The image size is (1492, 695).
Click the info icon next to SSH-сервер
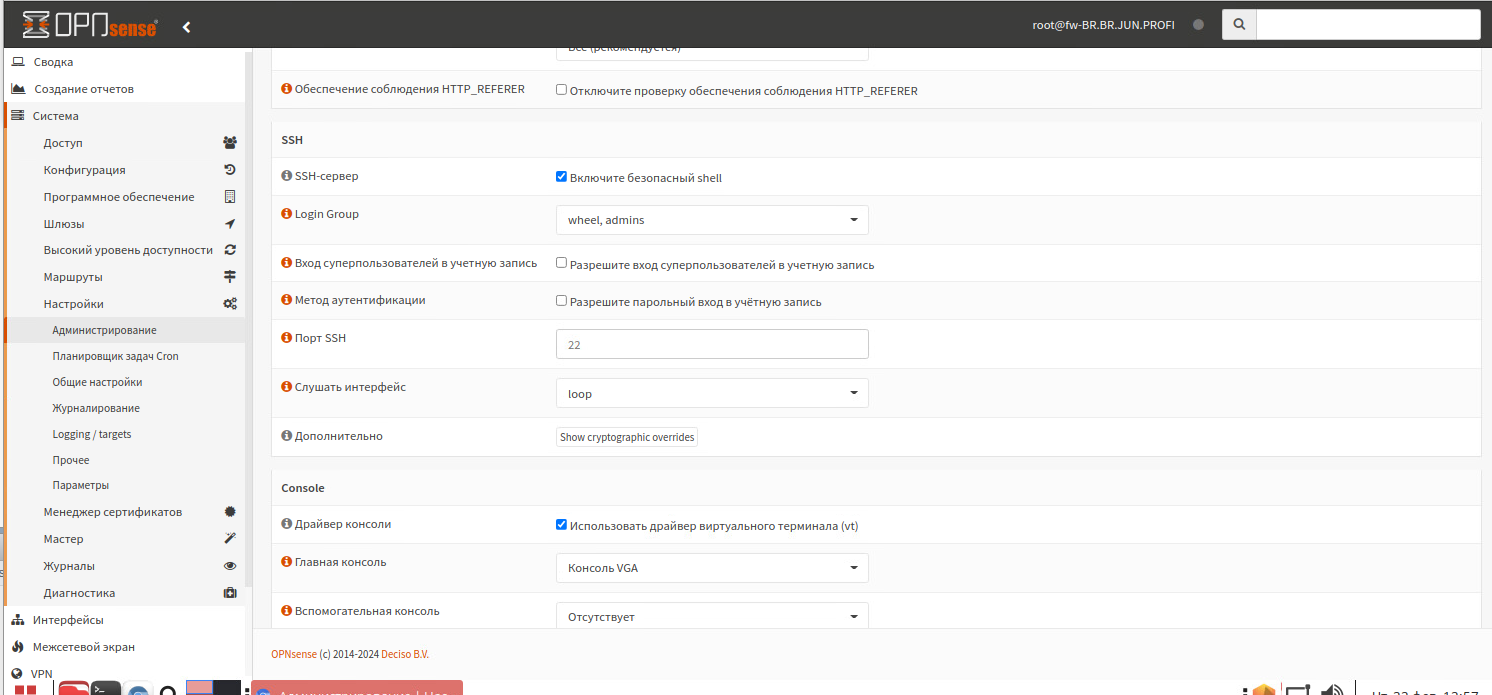(286, 176)
